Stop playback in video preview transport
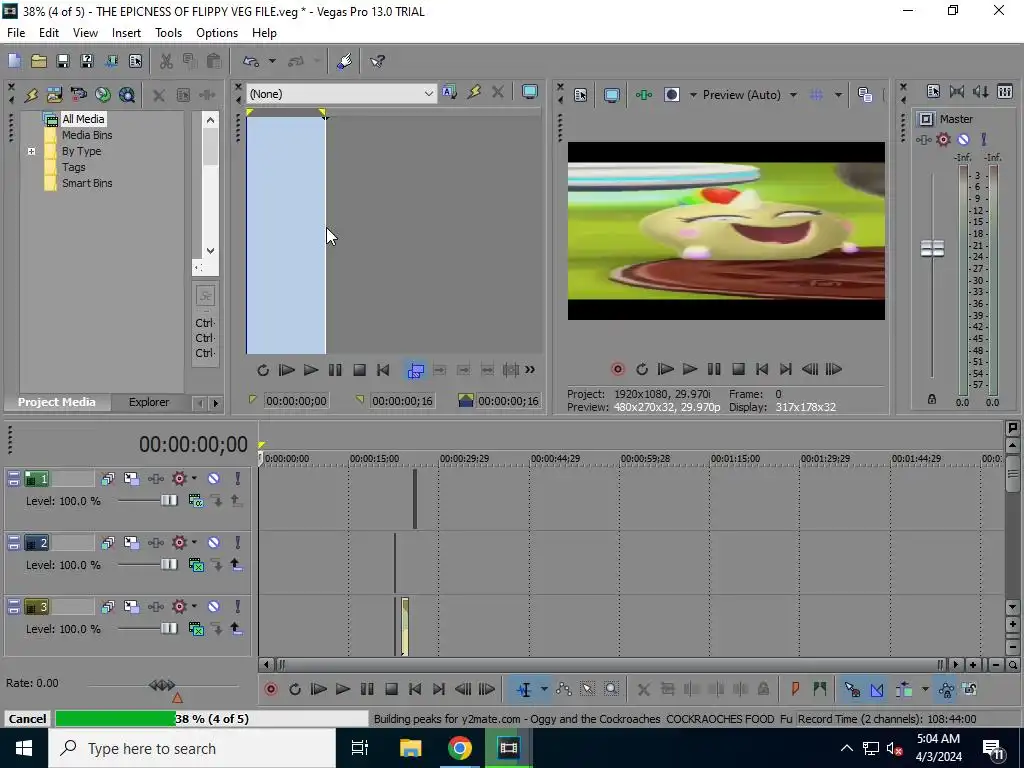This screenshot has width=1024, height=768. point(738,370)
